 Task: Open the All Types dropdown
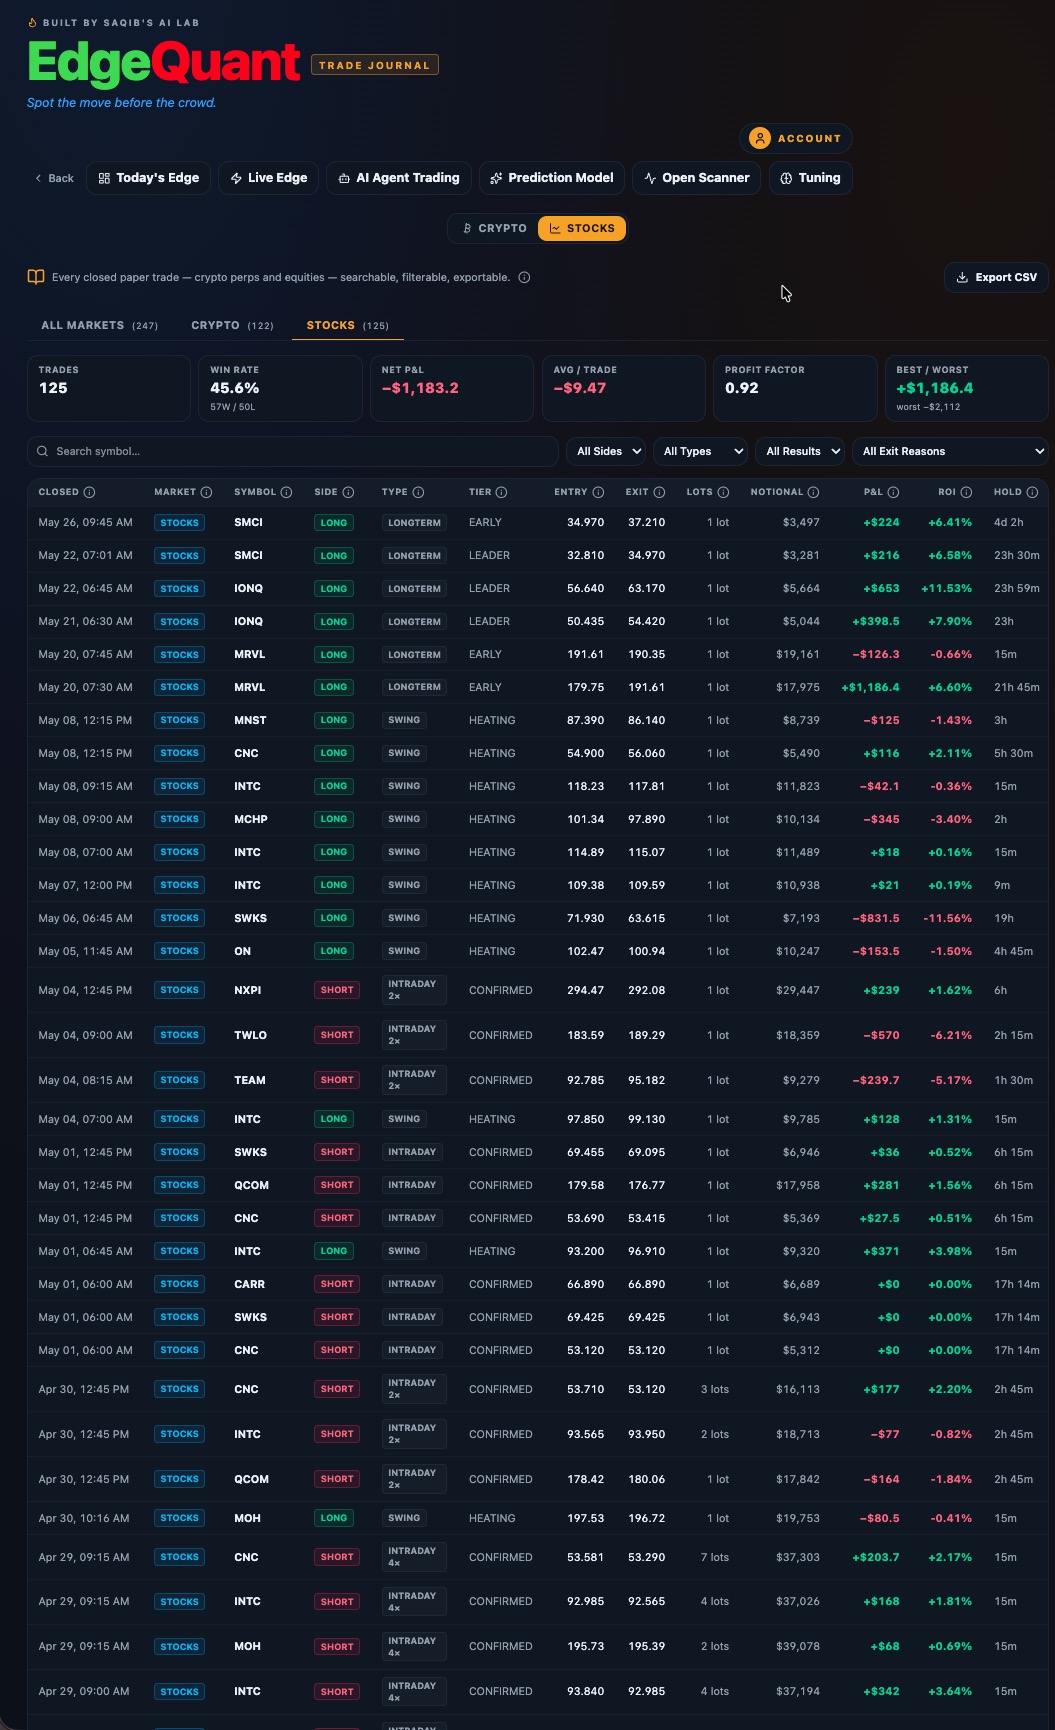[x=700, y=451]
